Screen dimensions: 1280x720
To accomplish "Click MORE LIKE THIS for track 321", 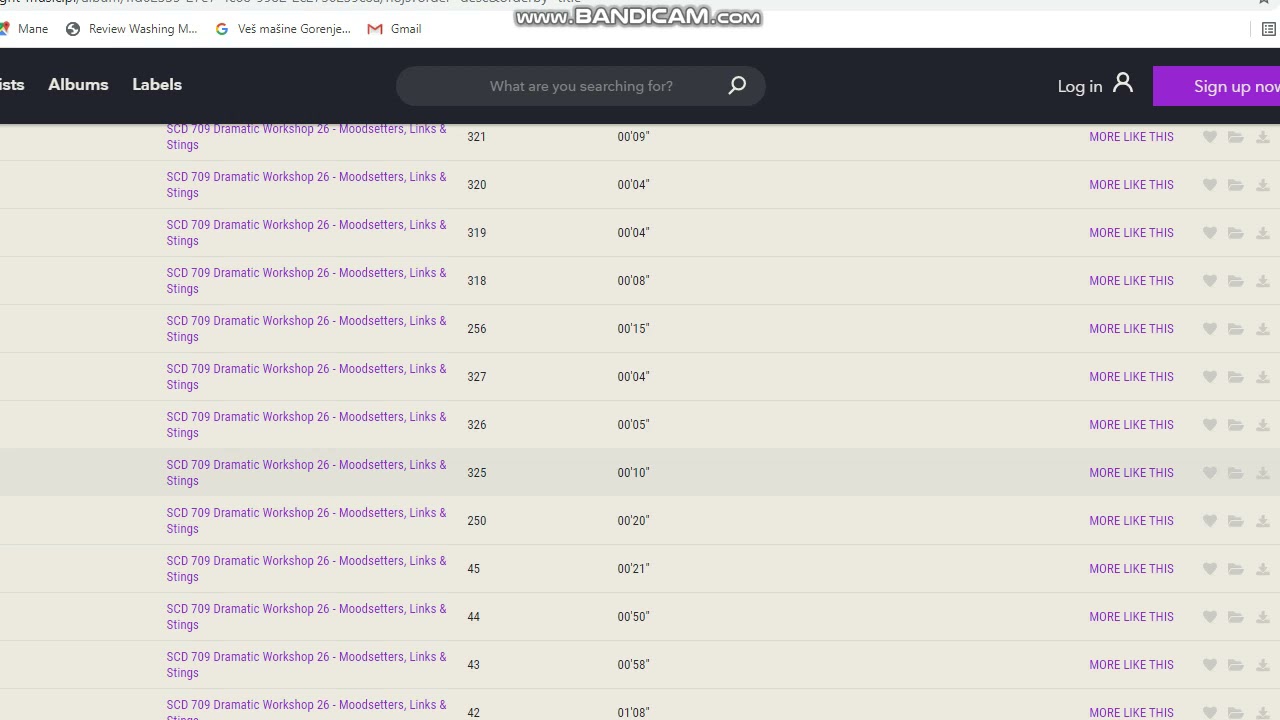I will pyautogui.click(x=1131, y=137).
